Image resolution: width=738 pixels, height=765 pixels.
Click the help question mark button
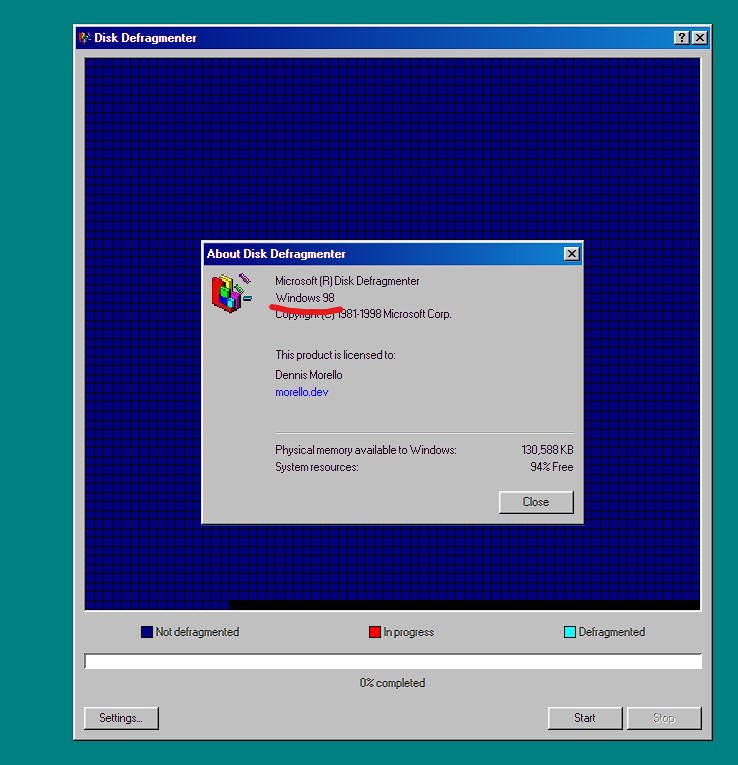tap(681, 38)
